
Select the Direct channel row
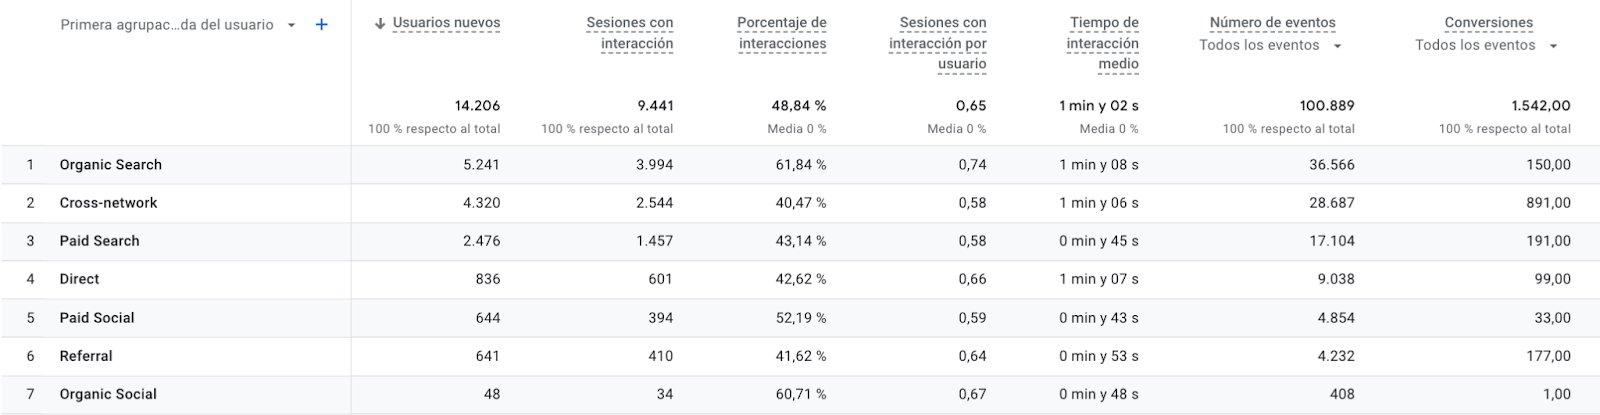(x=800, y=279)
